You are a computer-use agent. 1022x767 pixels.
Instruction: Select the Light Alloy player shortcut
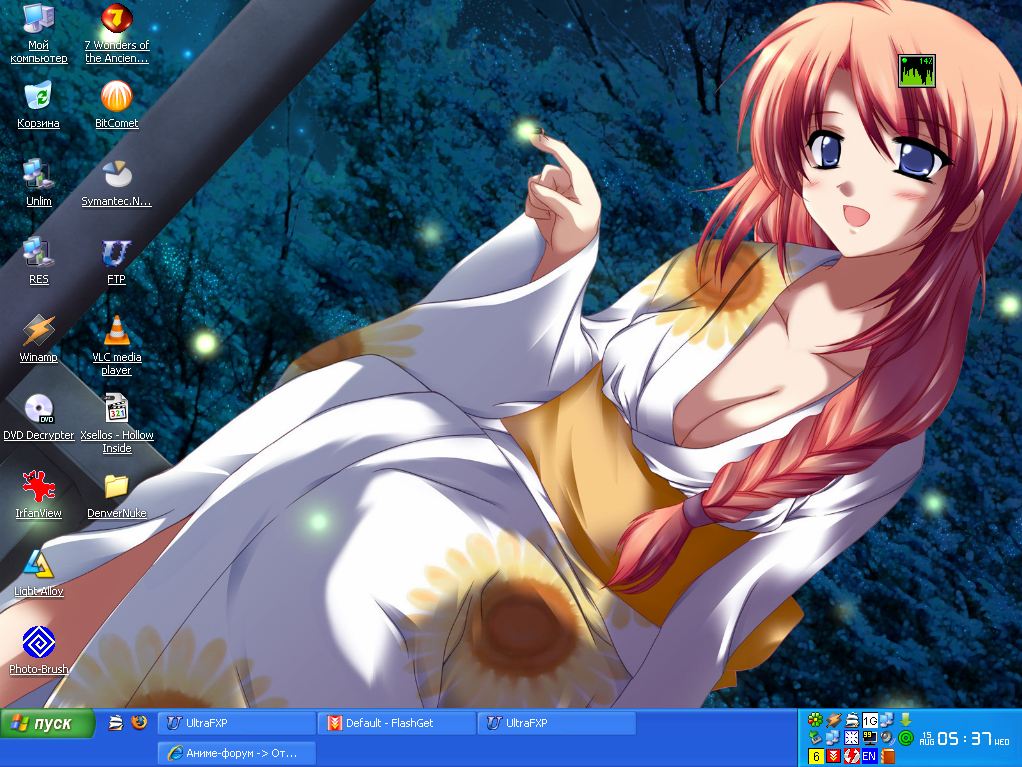38,573
